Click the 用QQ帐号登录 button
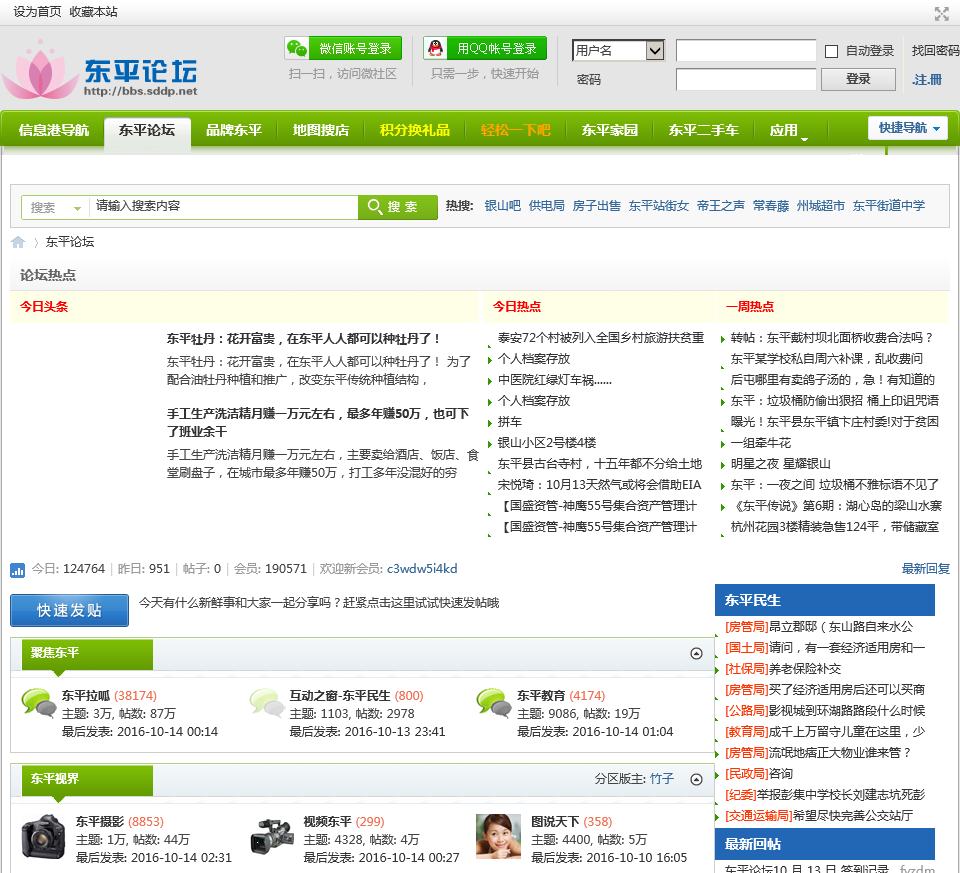 [485, 48]
